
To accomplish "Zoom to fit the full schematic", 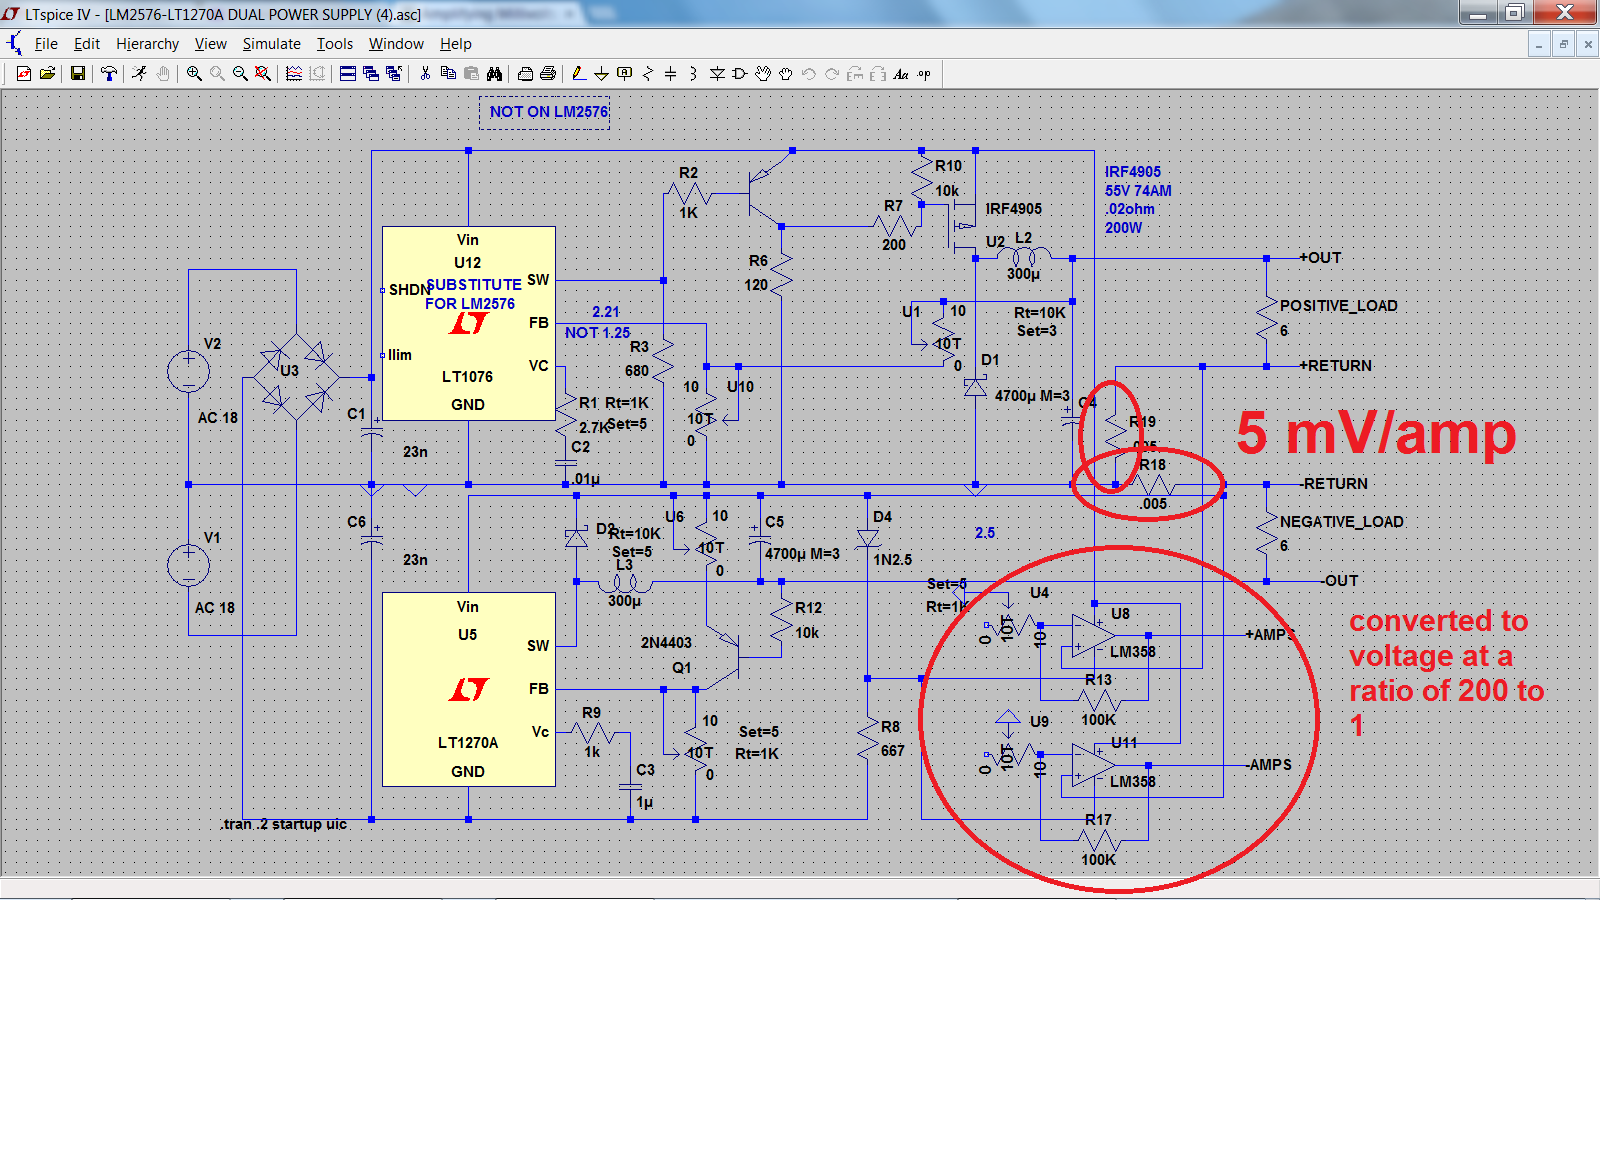I will point(263,73).
